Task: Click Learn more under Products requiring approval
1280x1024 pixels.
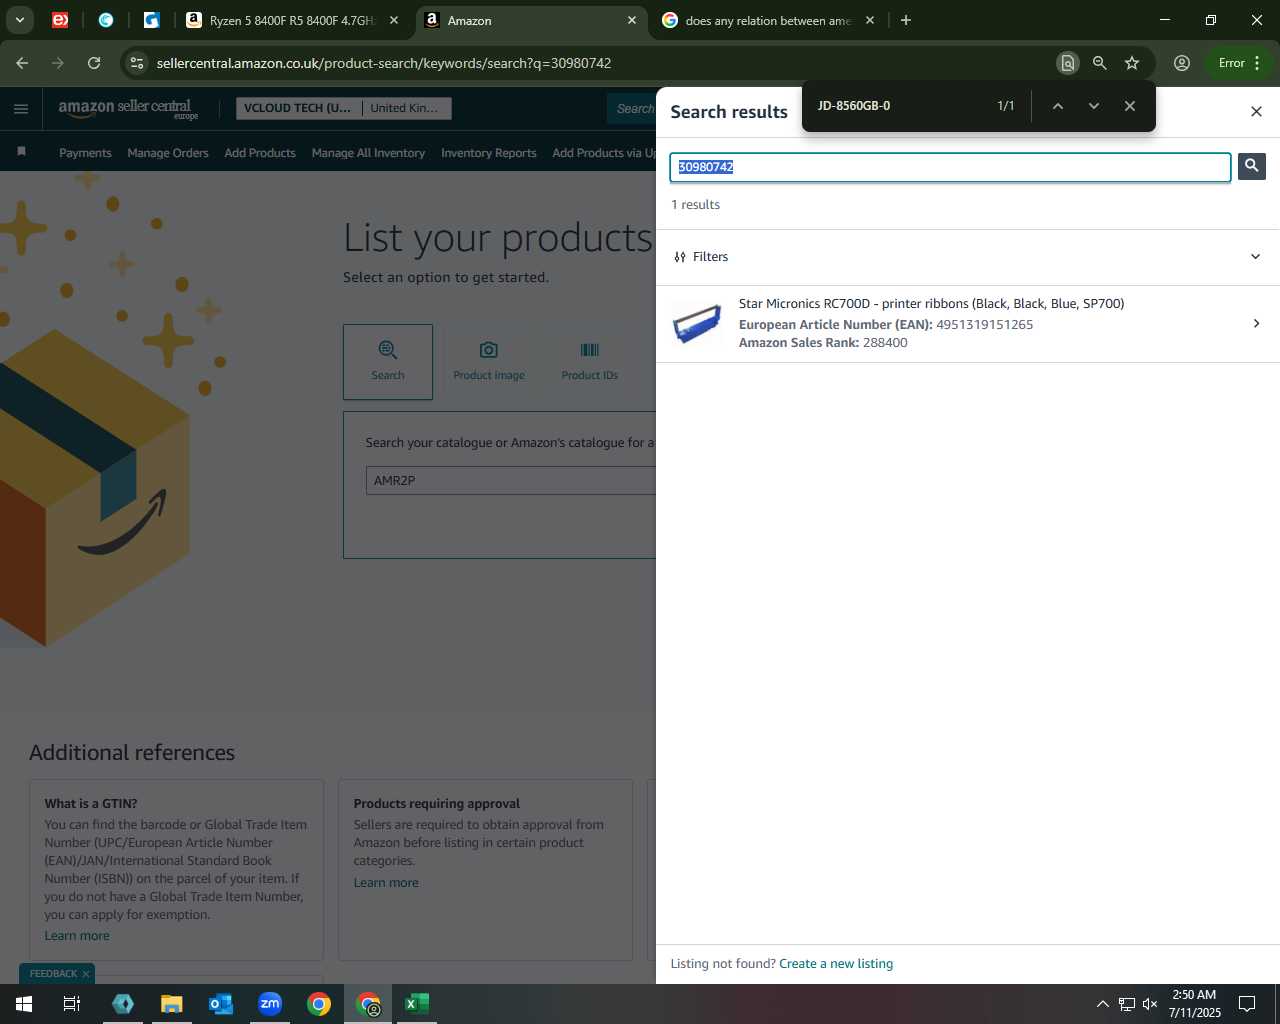Action: [386, 883]
